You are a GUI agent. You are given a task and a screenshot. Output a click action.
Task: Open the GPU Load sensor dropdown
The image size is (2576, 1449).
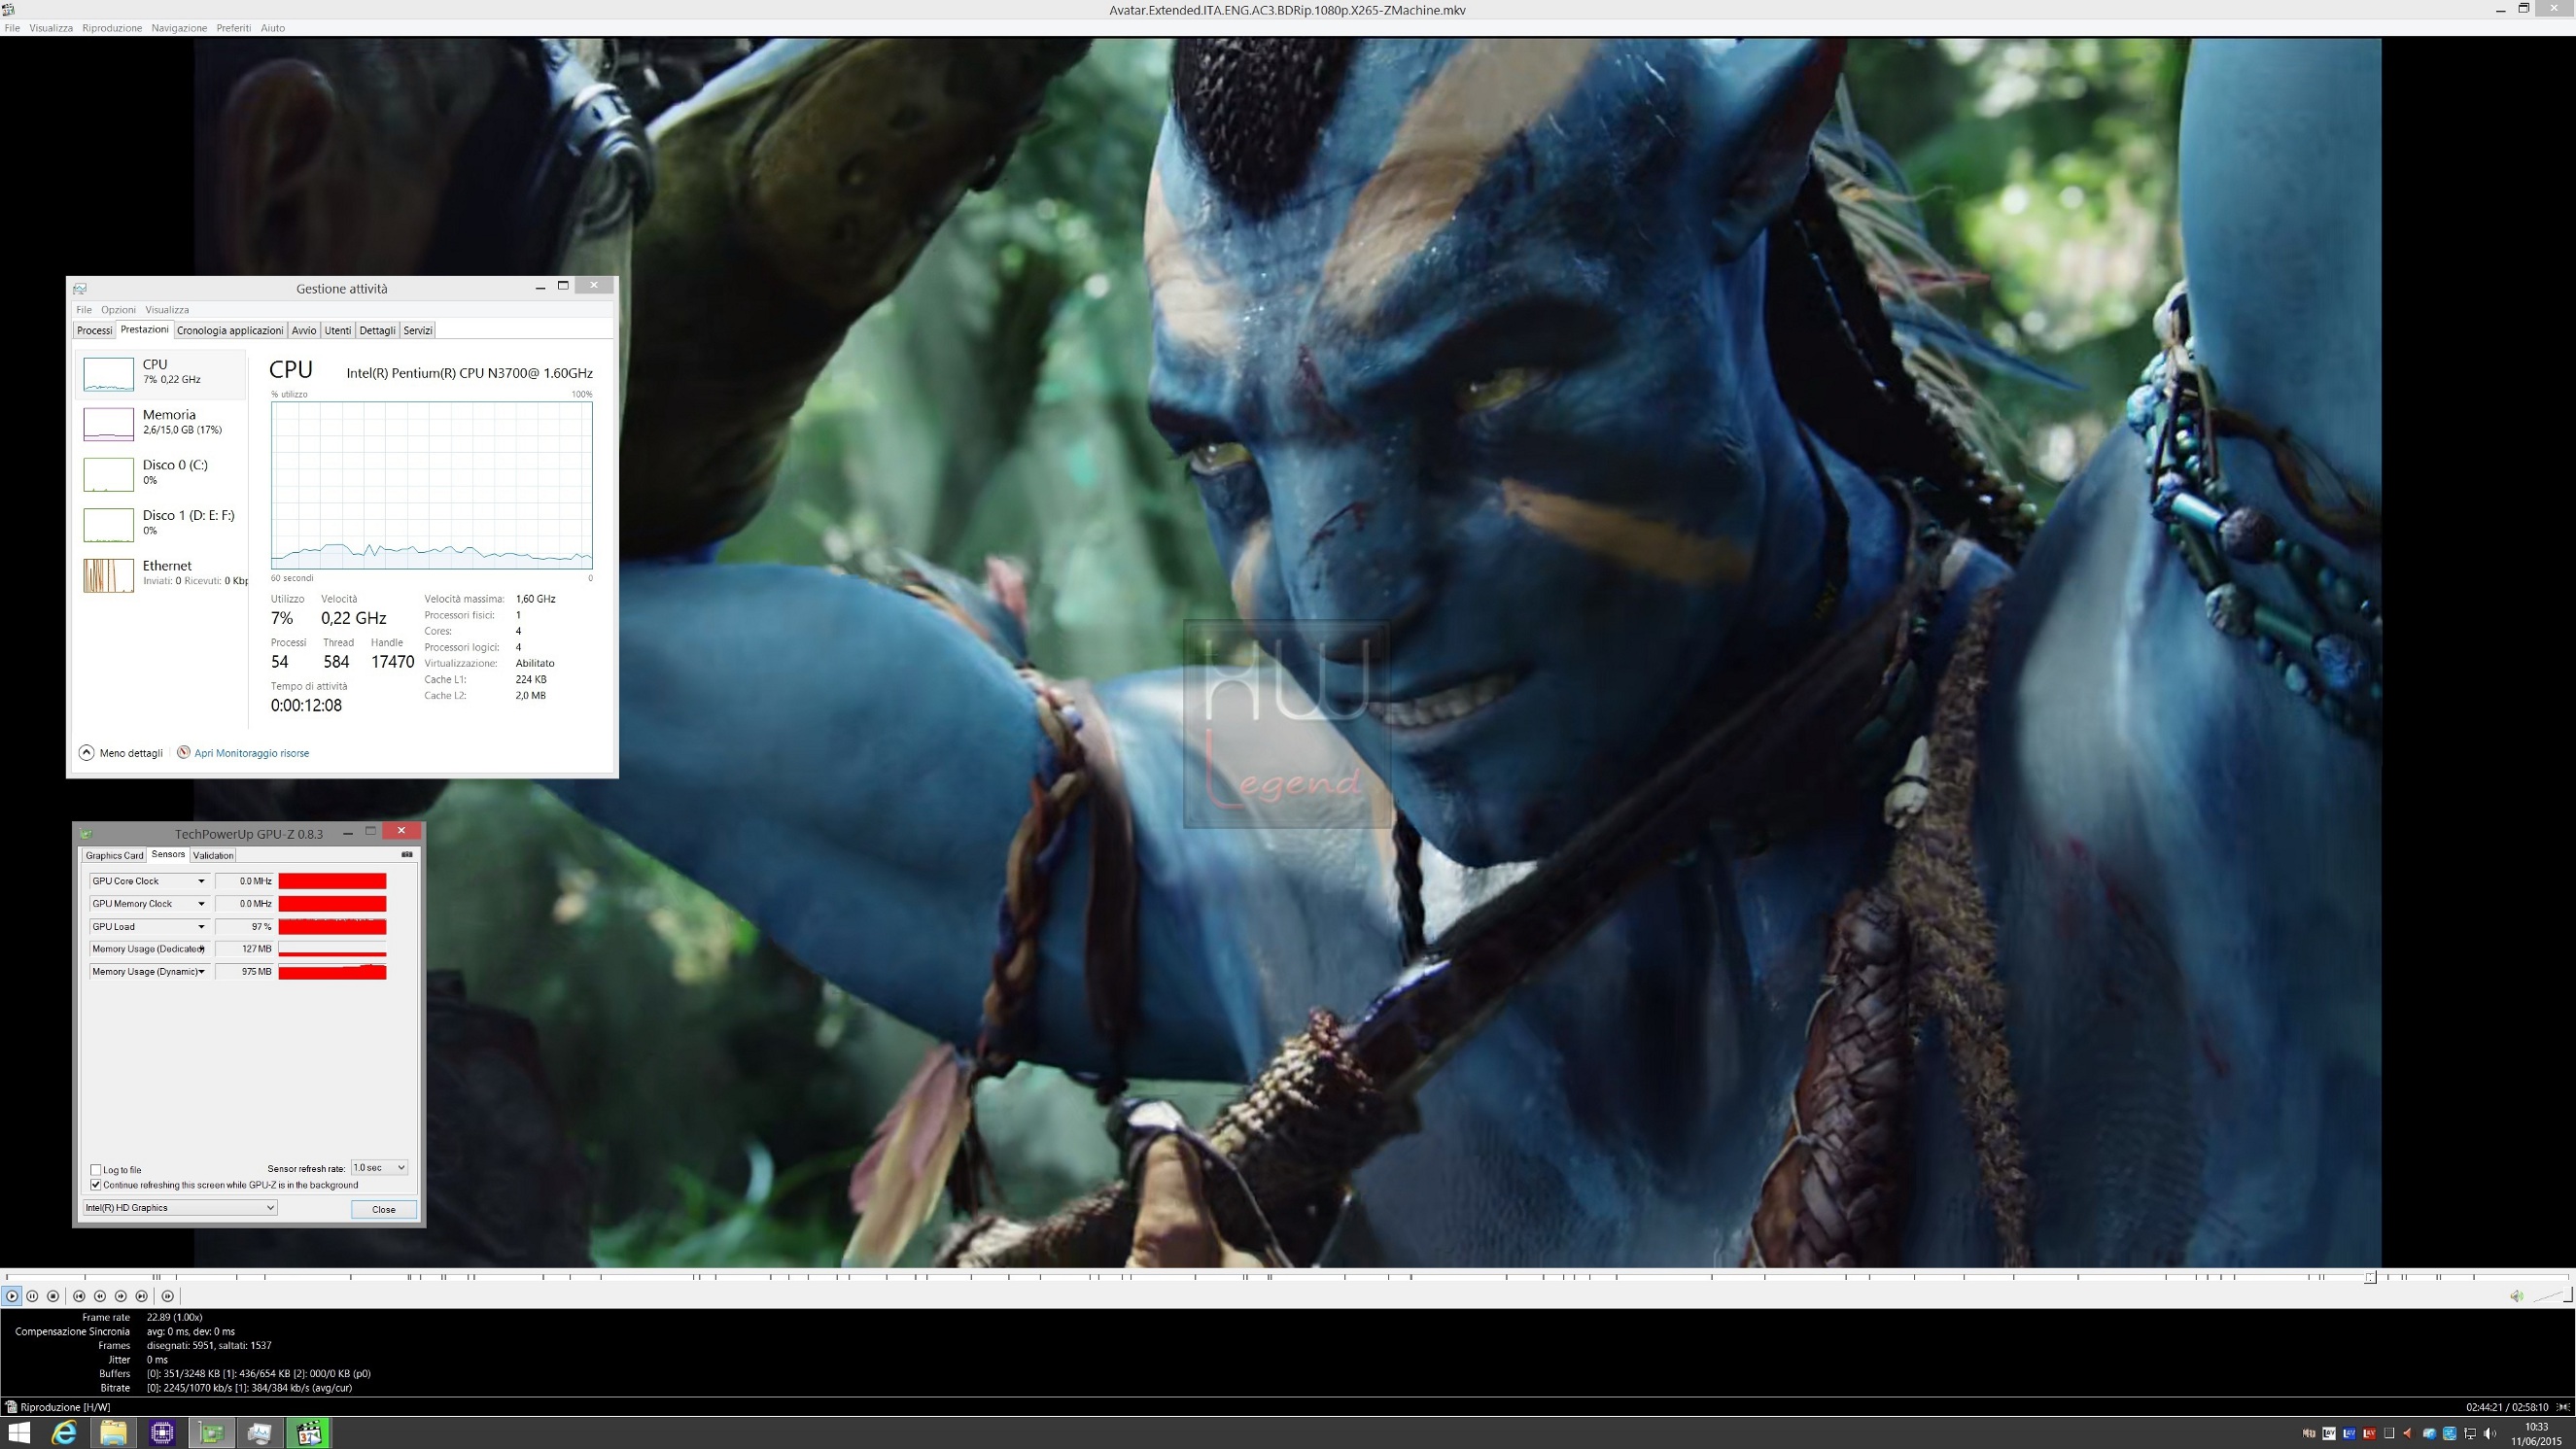pyautogui.click(x=201, y=927)
